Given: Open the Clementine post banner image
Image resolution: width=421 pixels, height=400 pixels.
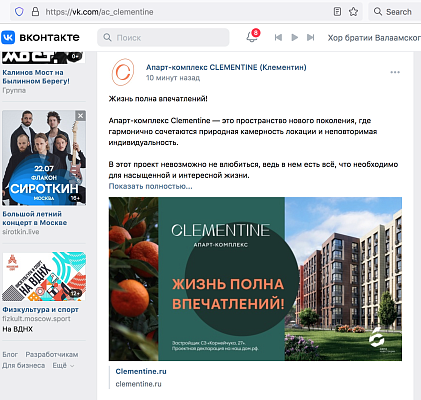Looking at the screenshot, I should 255,279.
